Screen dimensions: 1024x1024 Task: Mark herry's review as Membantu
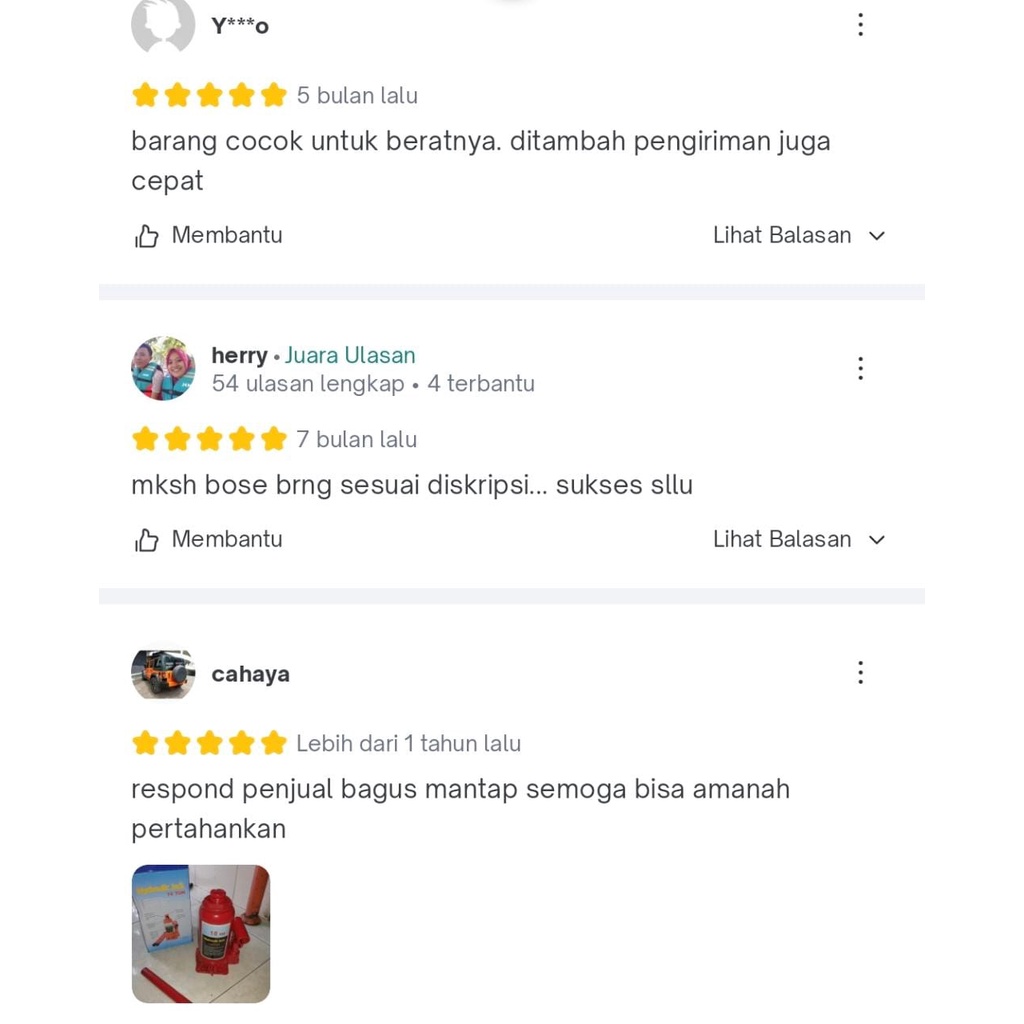point(208,539)
